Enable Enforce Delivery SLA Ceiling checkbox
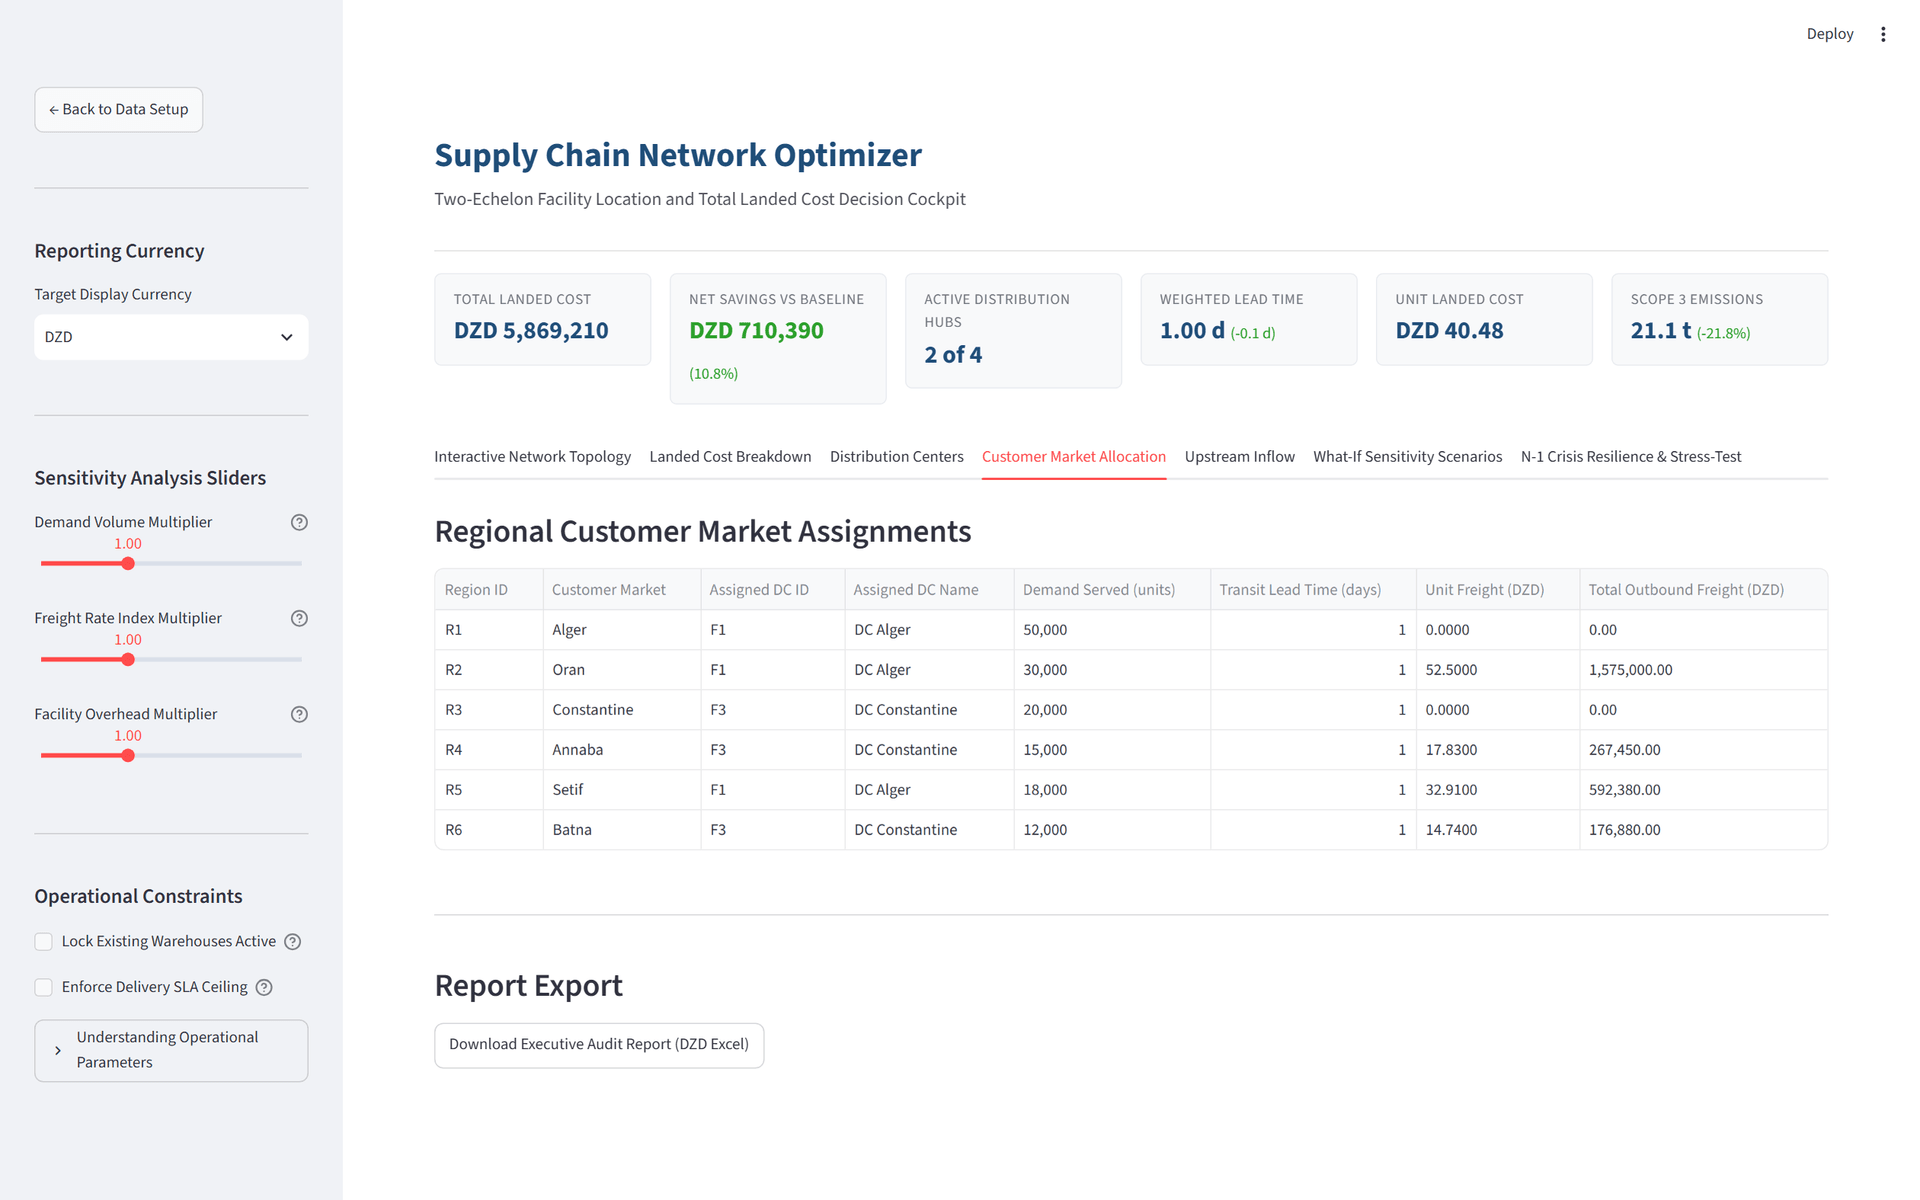Viewport: 1920px width, 1200px height. (44, 987)
